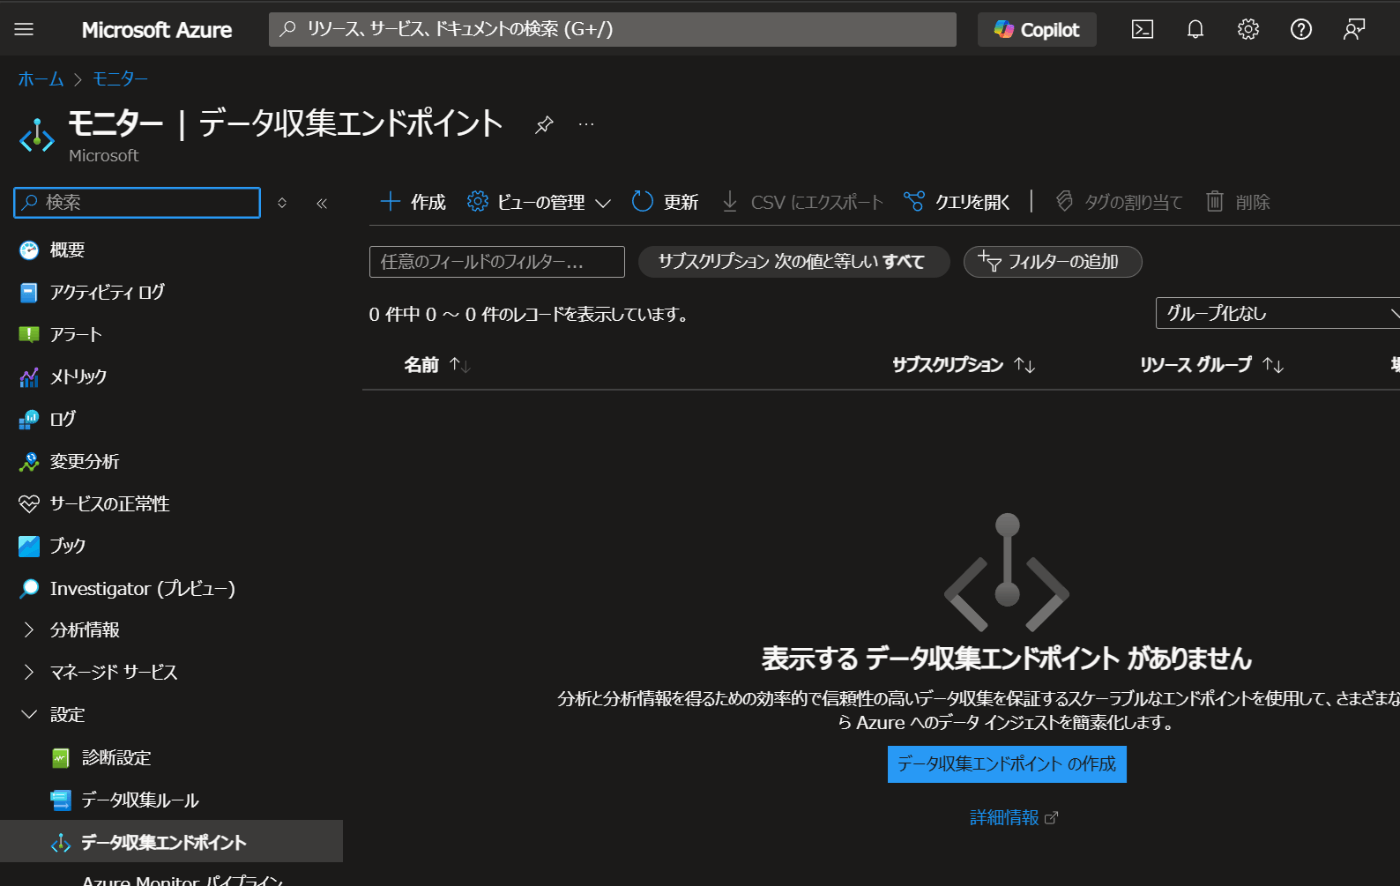
Task: Click フィルターの追加 button
Action: click(x=1052, y=262)
